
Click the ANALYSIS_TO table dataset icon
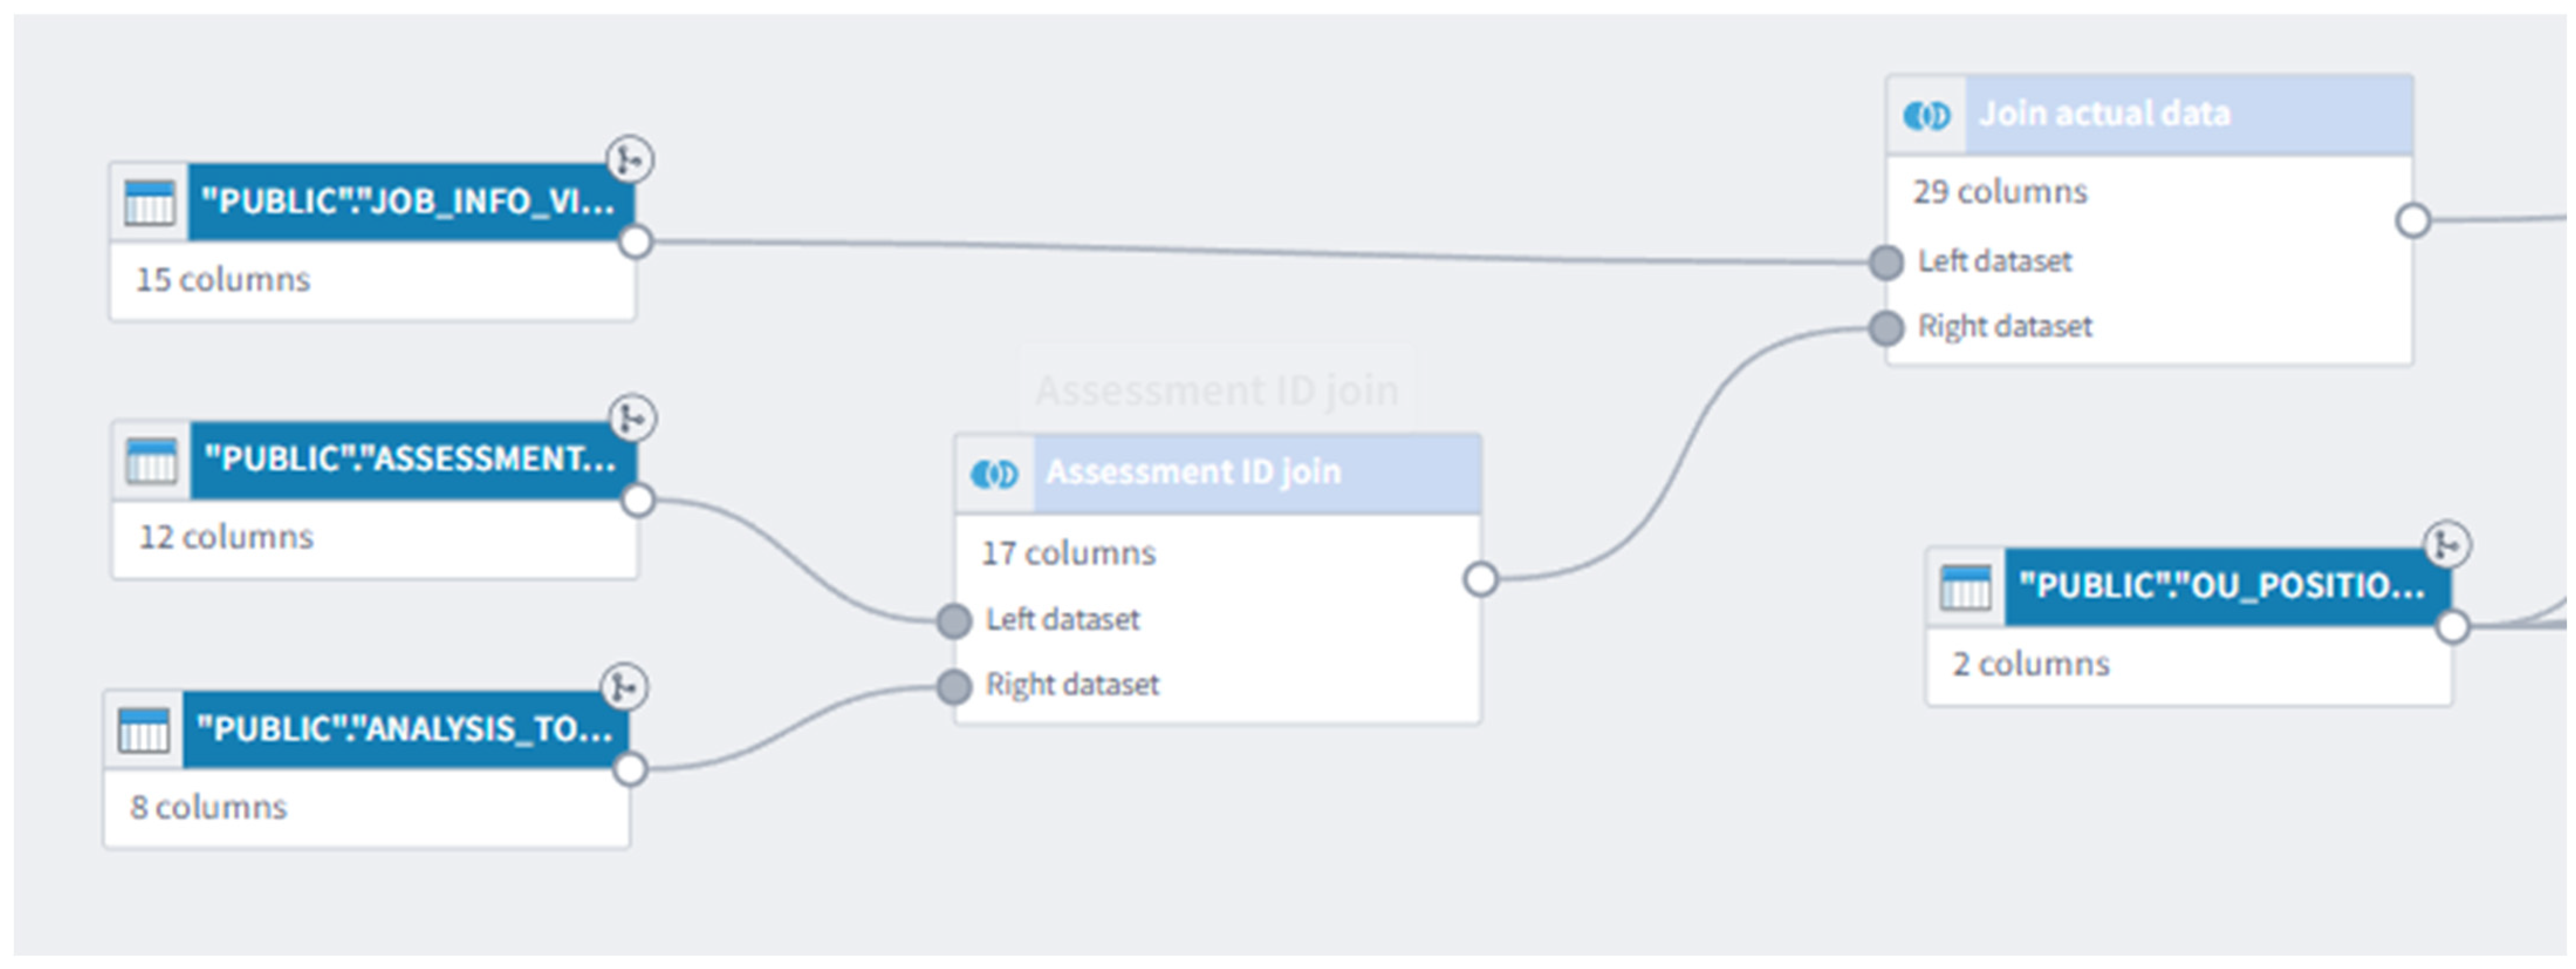click(x=144, y=730)
